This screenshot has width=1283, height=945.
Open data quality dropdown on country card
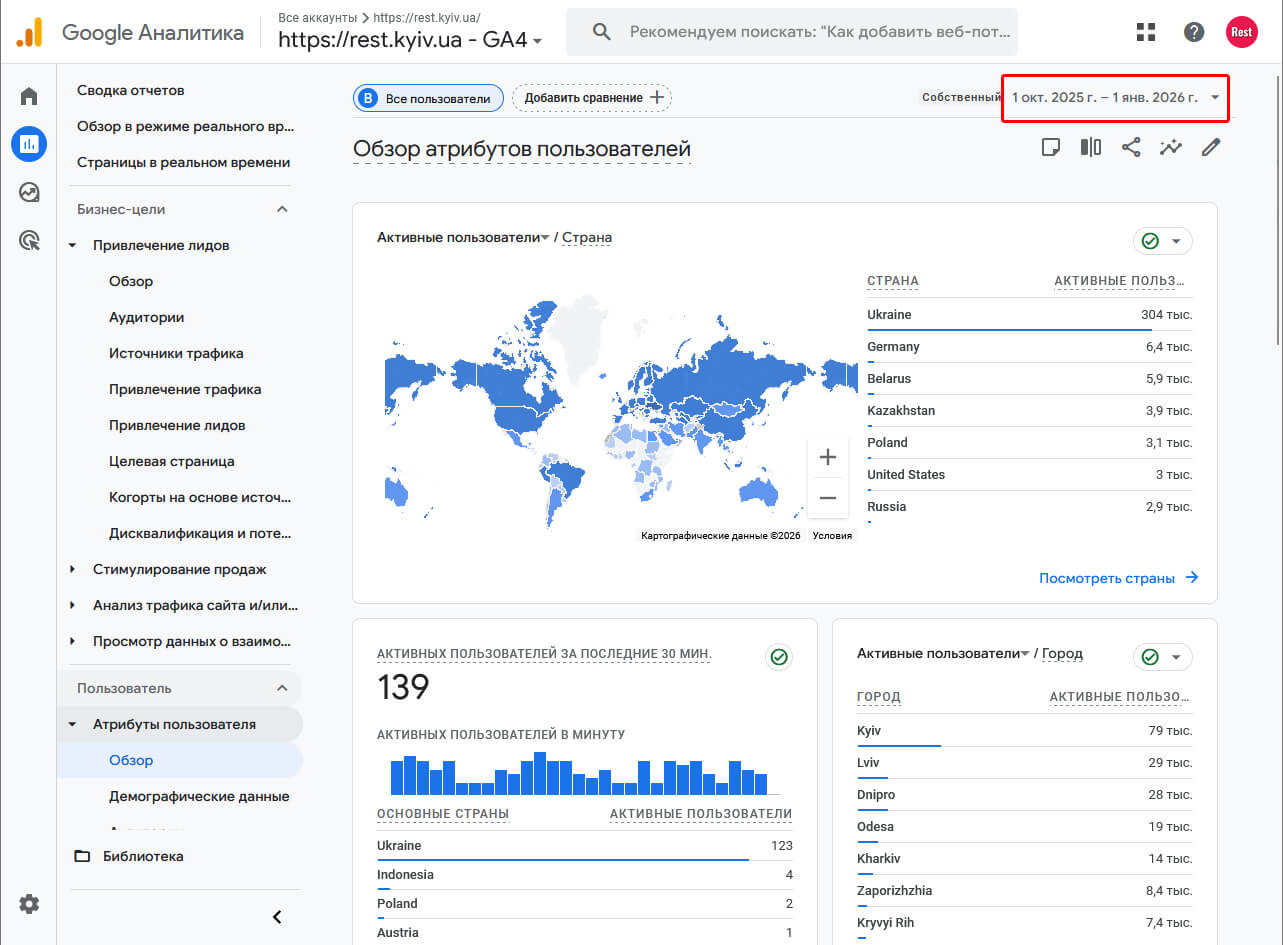tap(1162, 241)
